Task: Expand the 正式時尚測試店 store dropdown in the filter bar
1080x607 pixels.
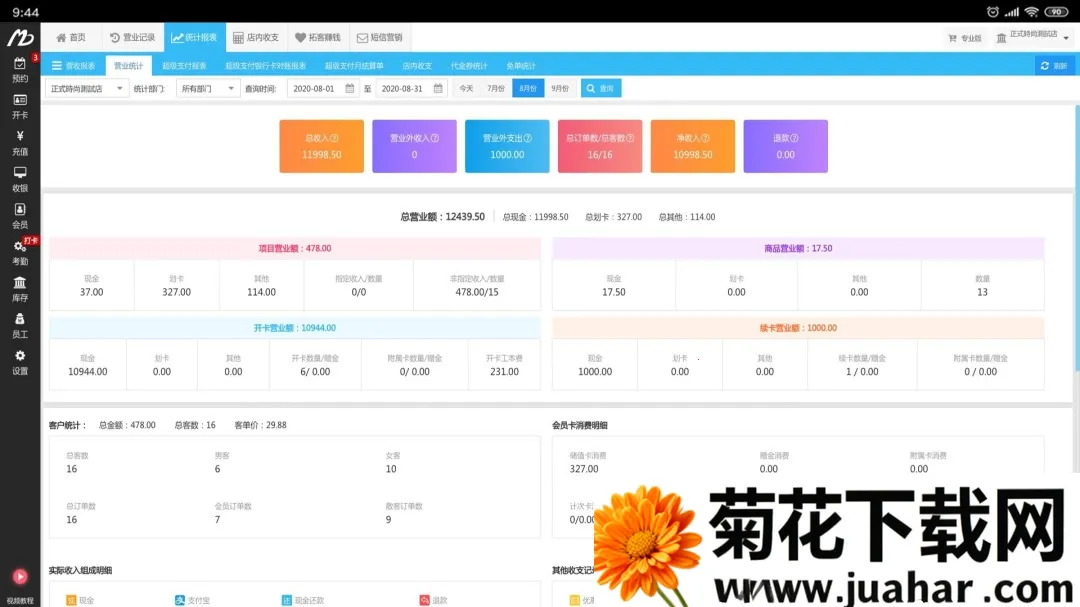Action: tap(88, 88)
